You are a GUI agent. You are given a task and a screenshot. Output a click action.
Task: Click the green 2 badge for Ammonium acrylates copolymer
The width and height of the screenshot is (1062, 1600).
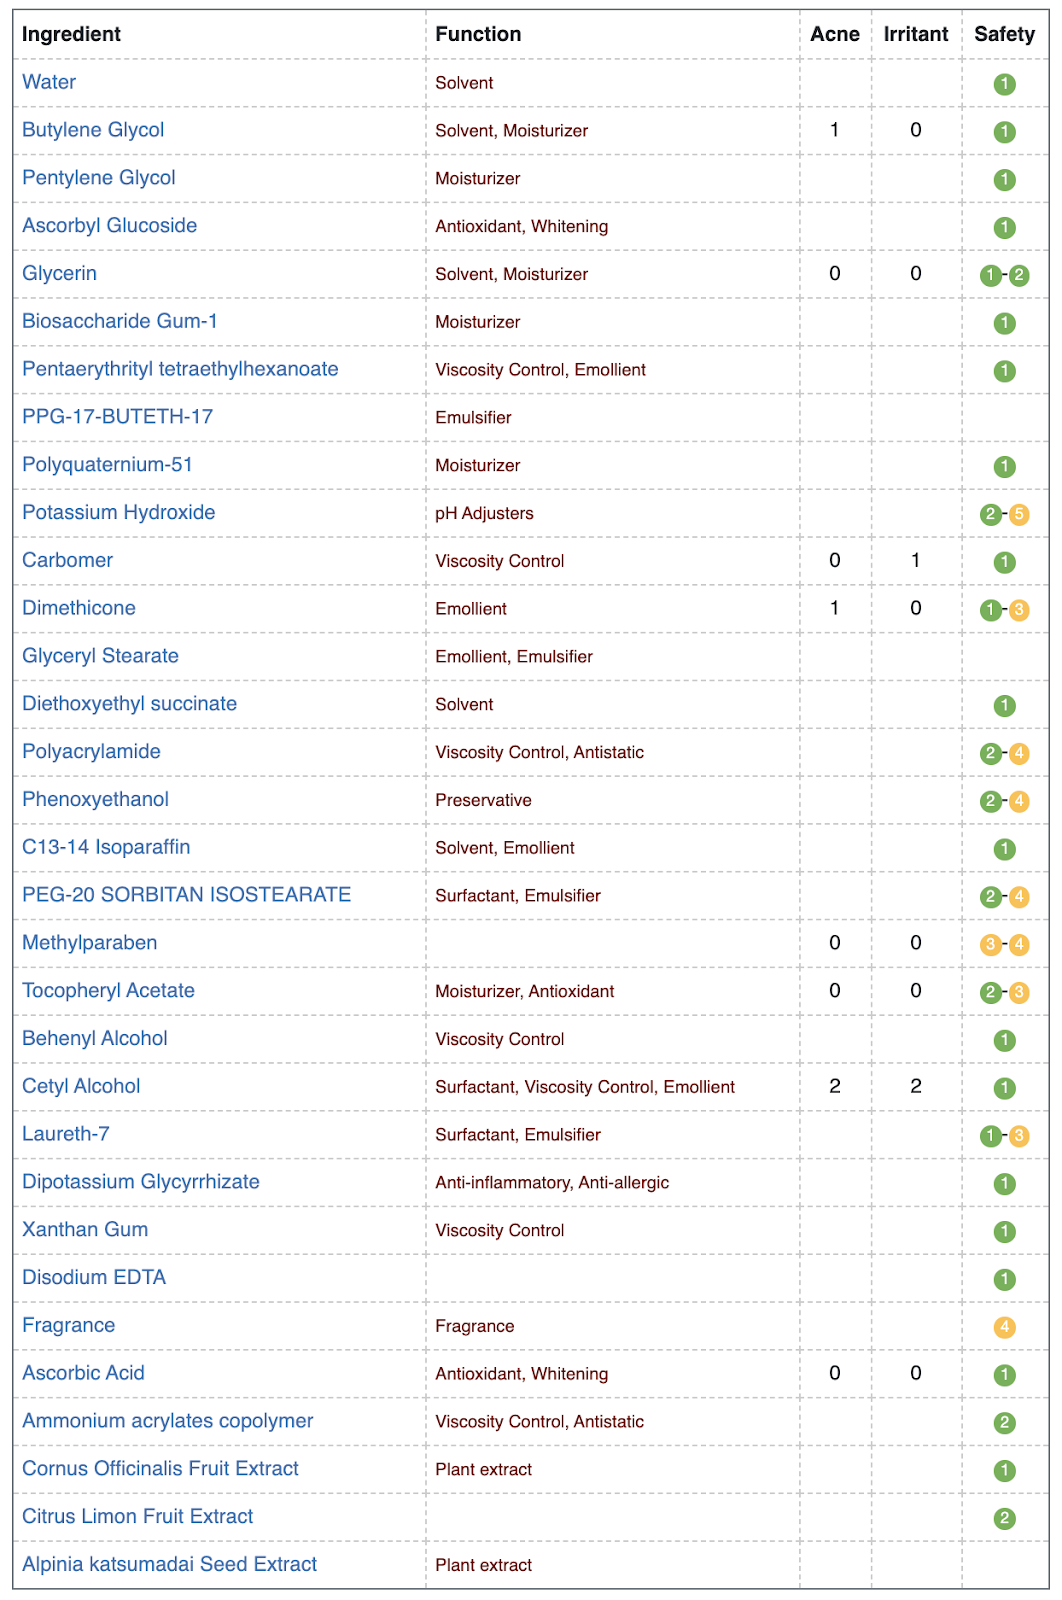pos(1005,1423)
